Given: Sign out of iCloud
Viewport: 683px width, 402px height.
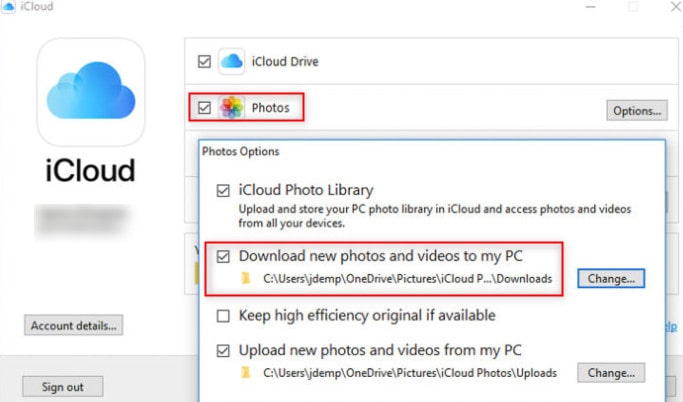Looking at the screenshot, I should pos(63,387).
